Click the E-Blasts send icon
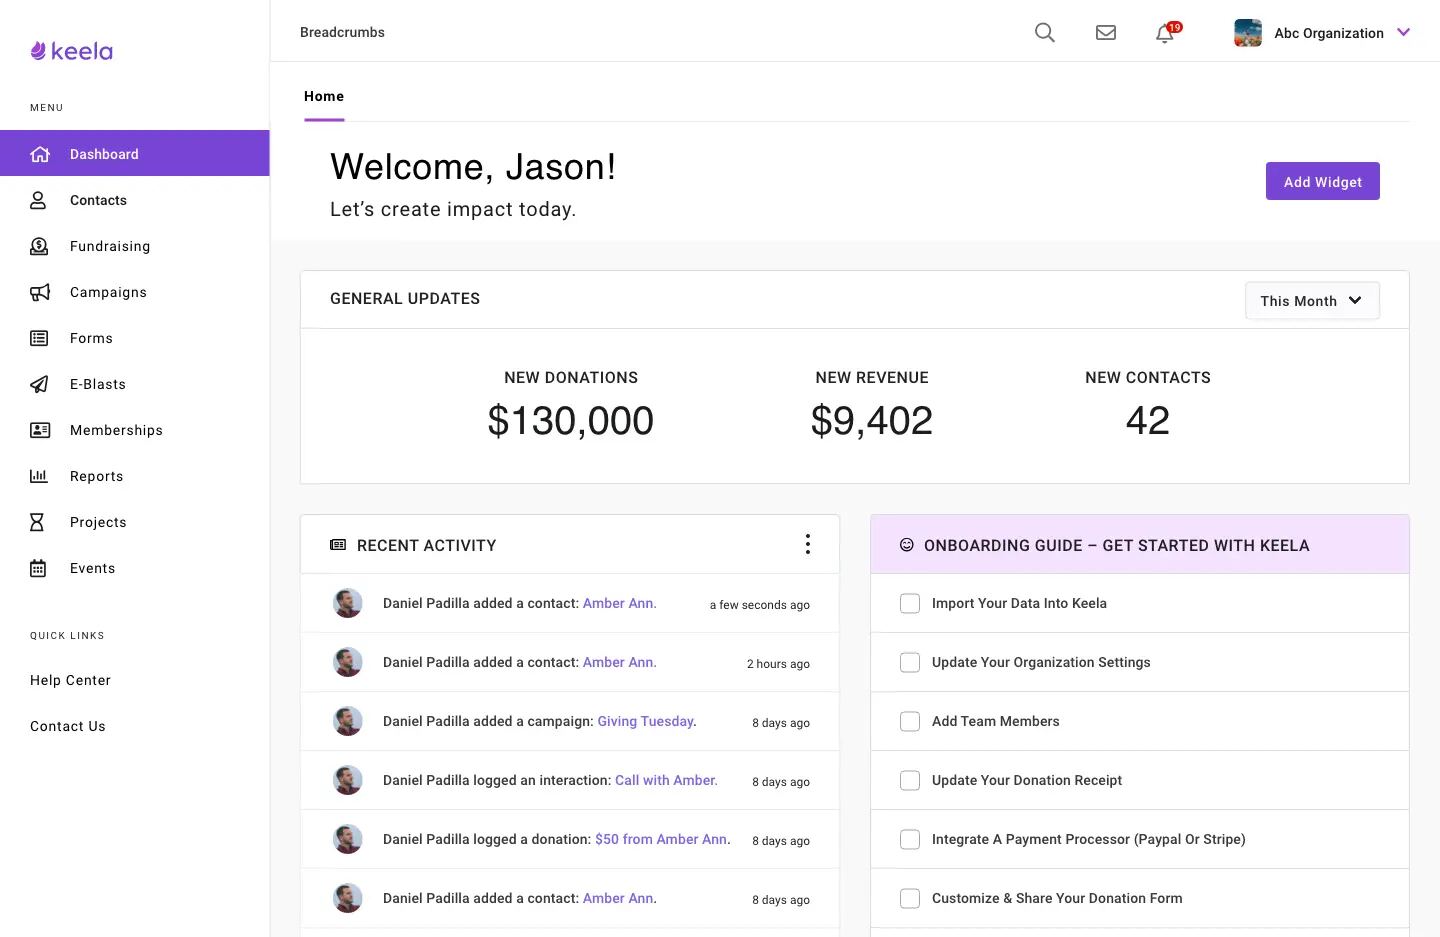Image resolution: width=1440 pixels, height=937 pixels. tap(38, 384)
